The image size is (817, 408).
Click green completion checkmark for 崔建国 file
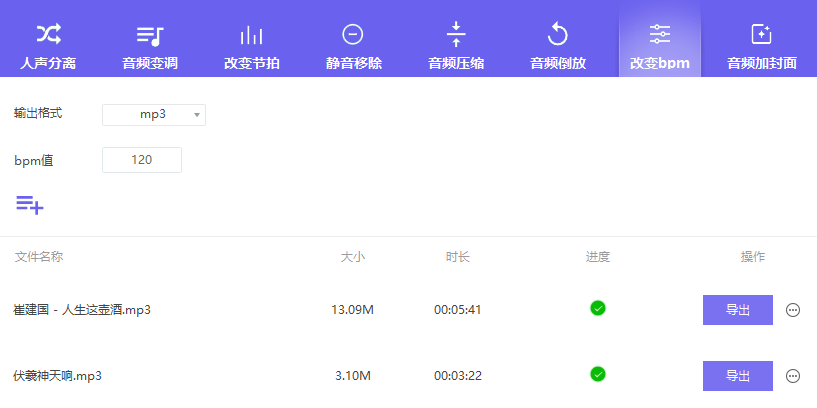point(598,308)
